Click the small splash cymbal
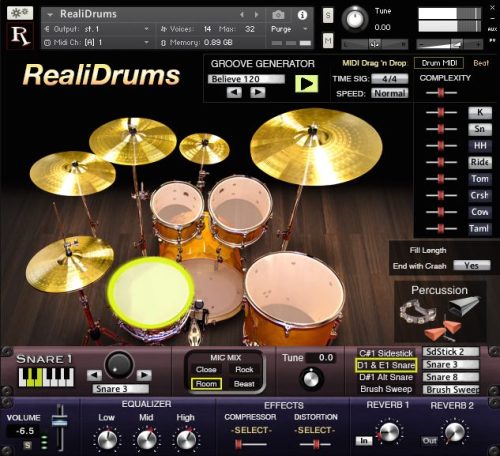 tap(204, 148)
